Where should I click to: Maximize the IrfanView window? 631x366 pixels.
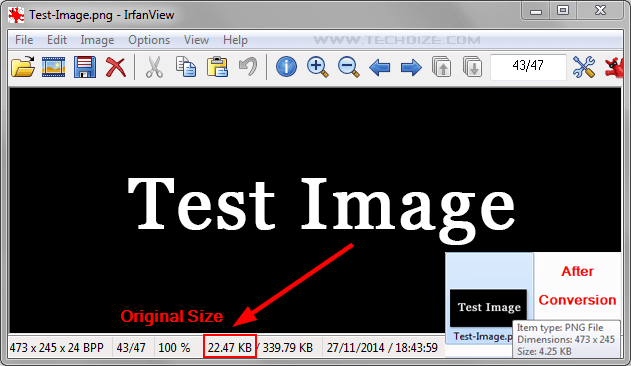pyautogui.click(x=563, y=11)
